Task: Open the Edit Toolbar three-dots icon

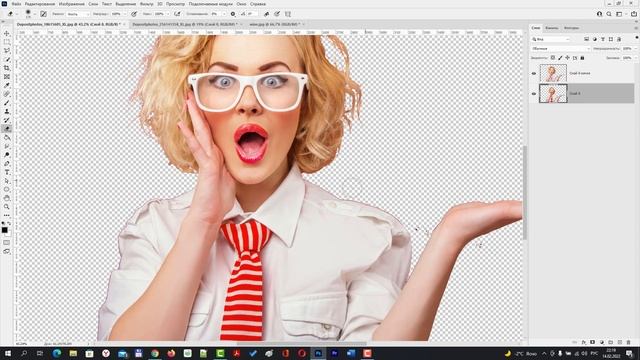Action: [x=7, y=215]
